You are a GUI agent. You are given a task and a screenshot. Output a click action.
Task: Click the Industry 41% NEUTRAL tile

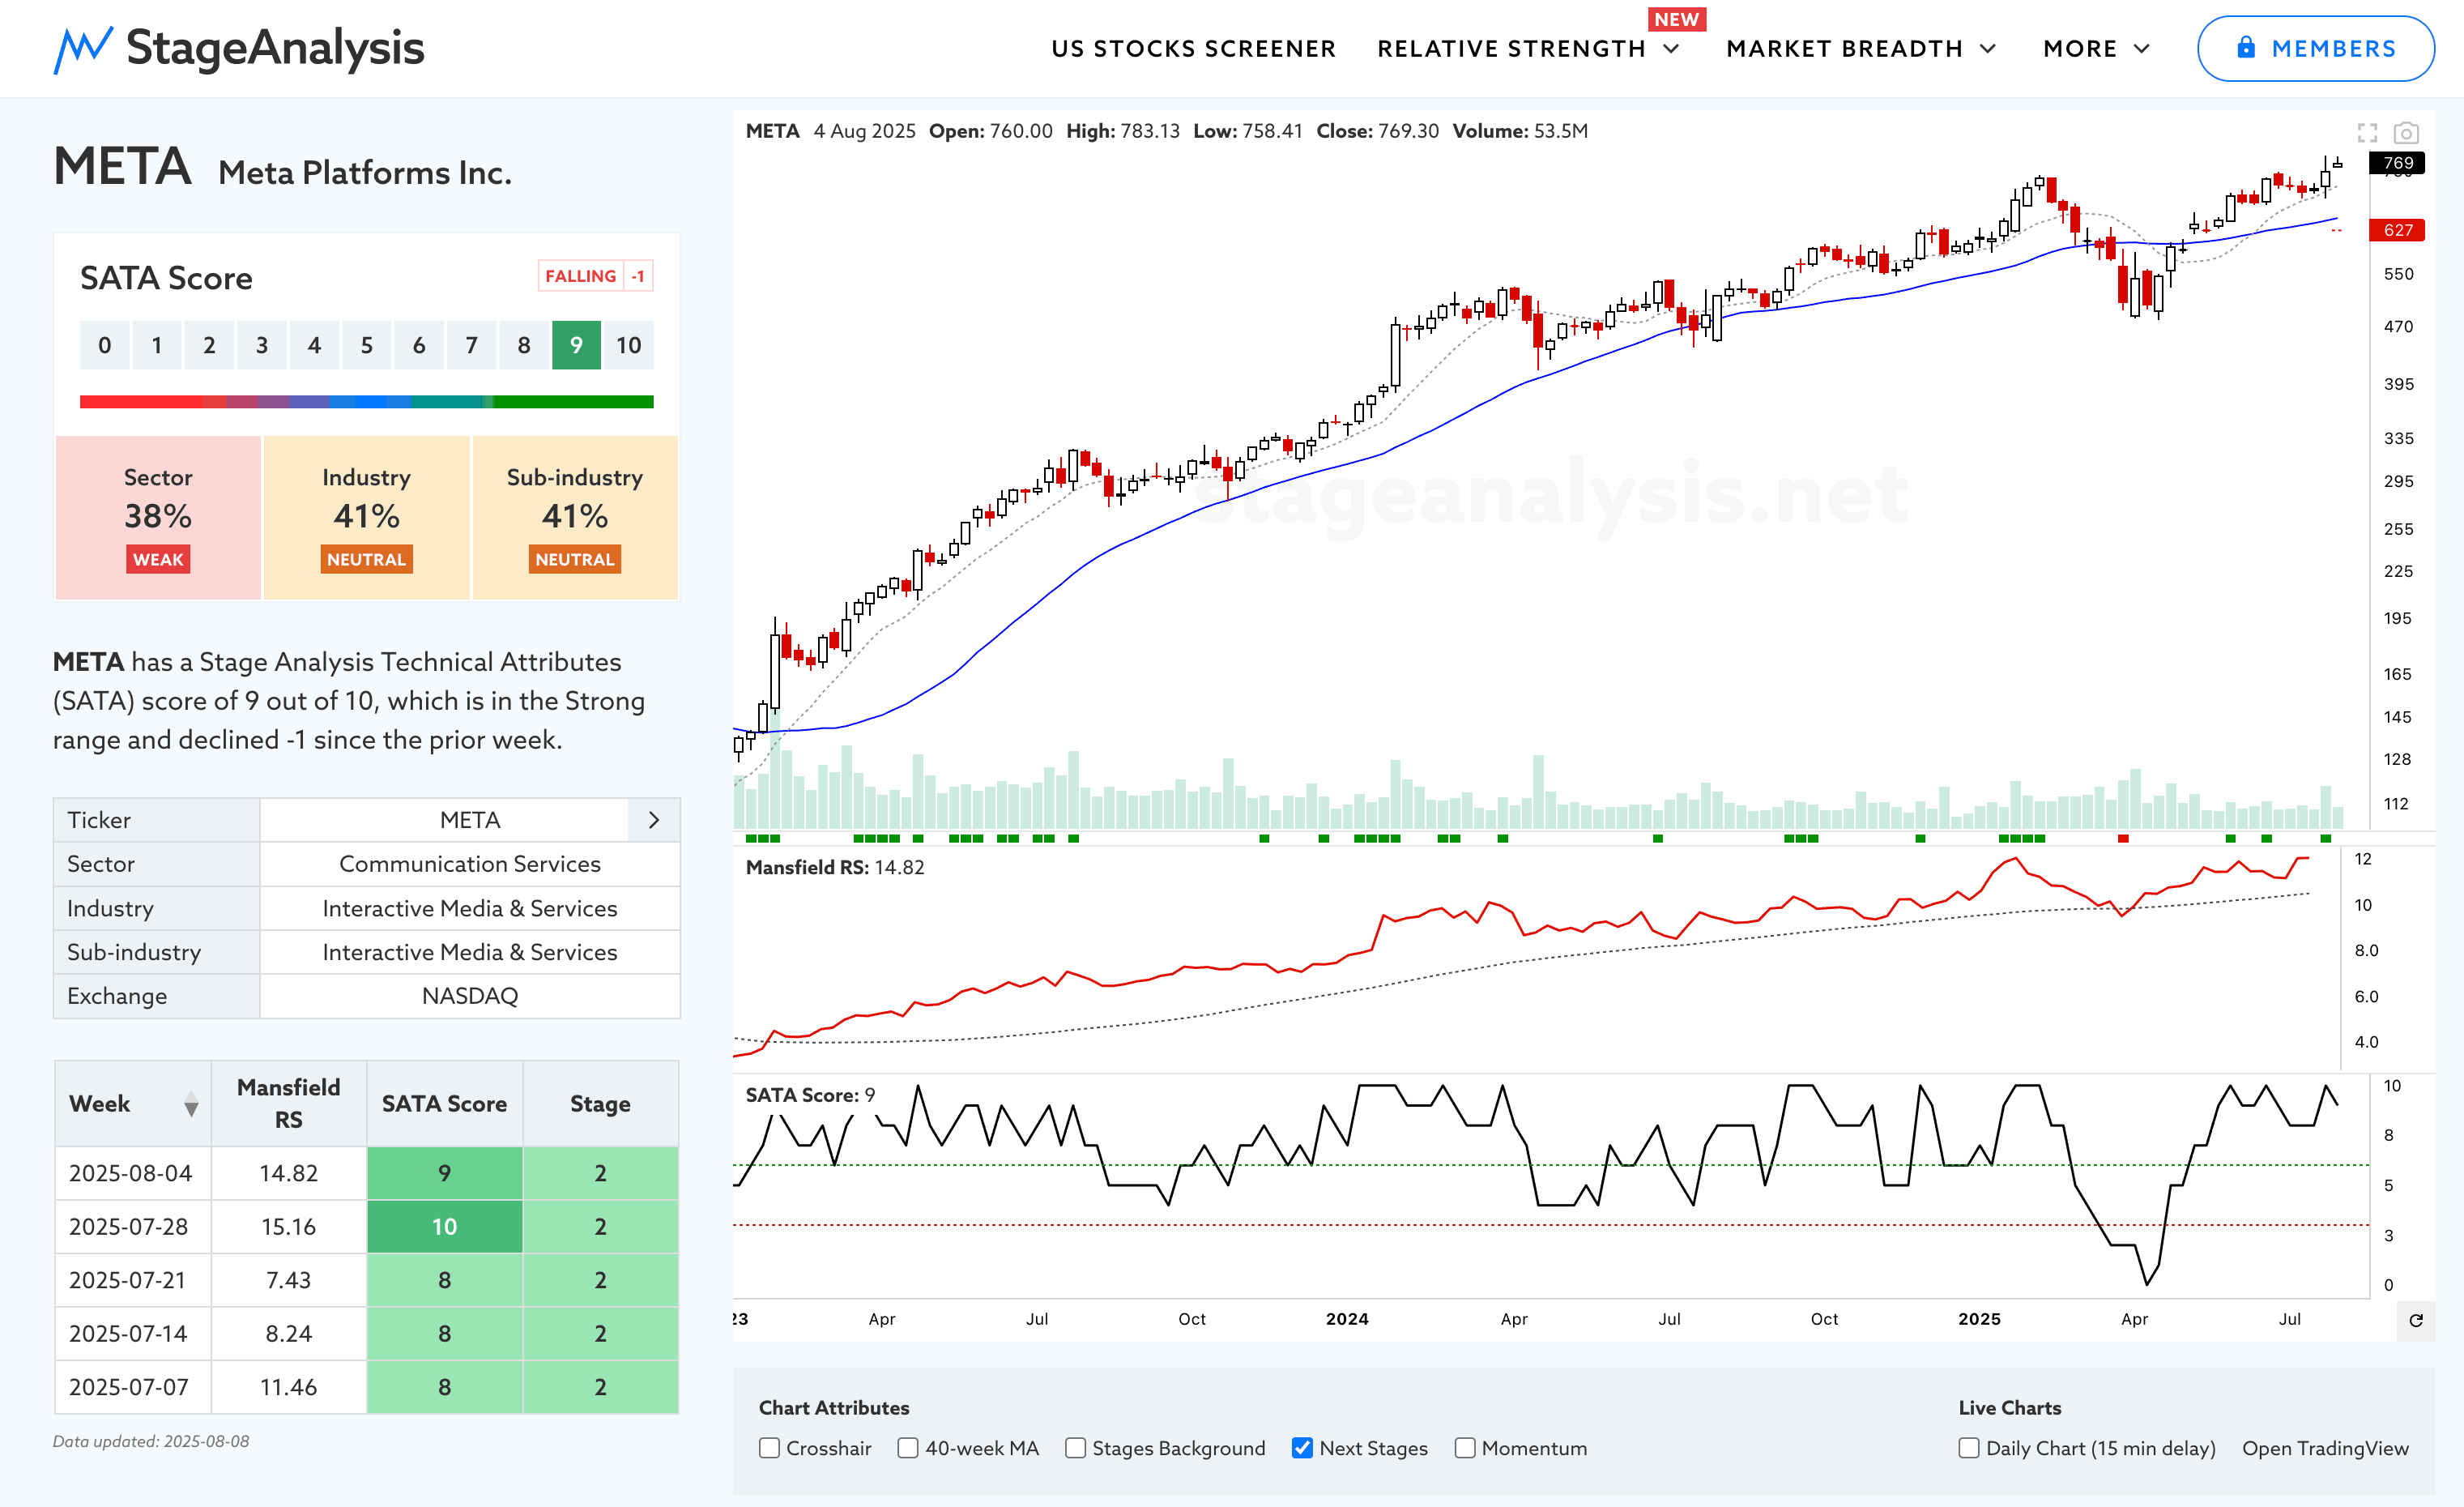[x=366, y=518]
